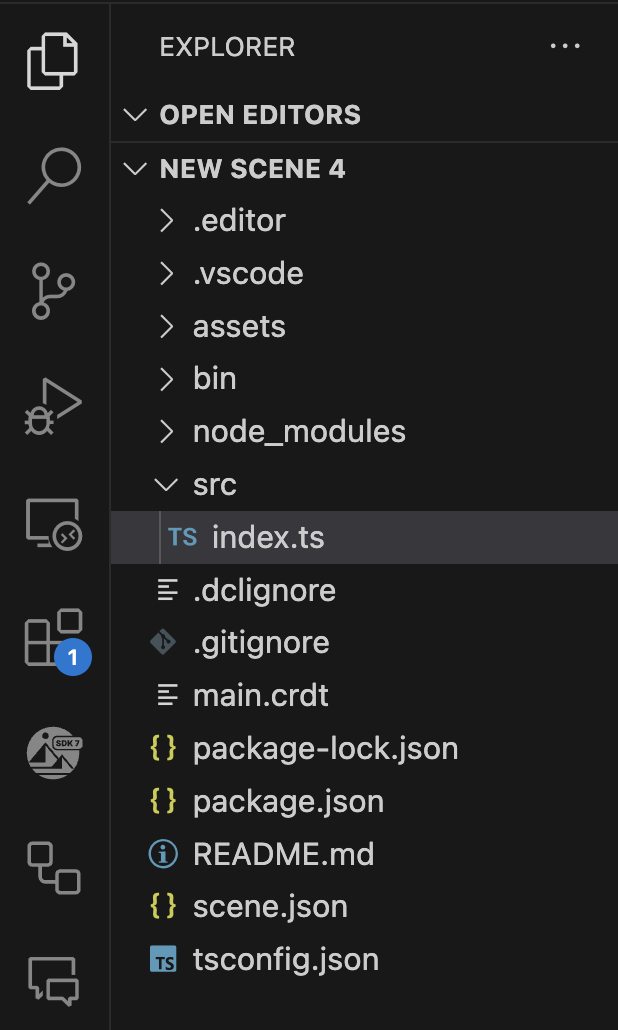Open Explorer more actions ellipsis menu
The image size is (618, 1030).
coord(565,46)
